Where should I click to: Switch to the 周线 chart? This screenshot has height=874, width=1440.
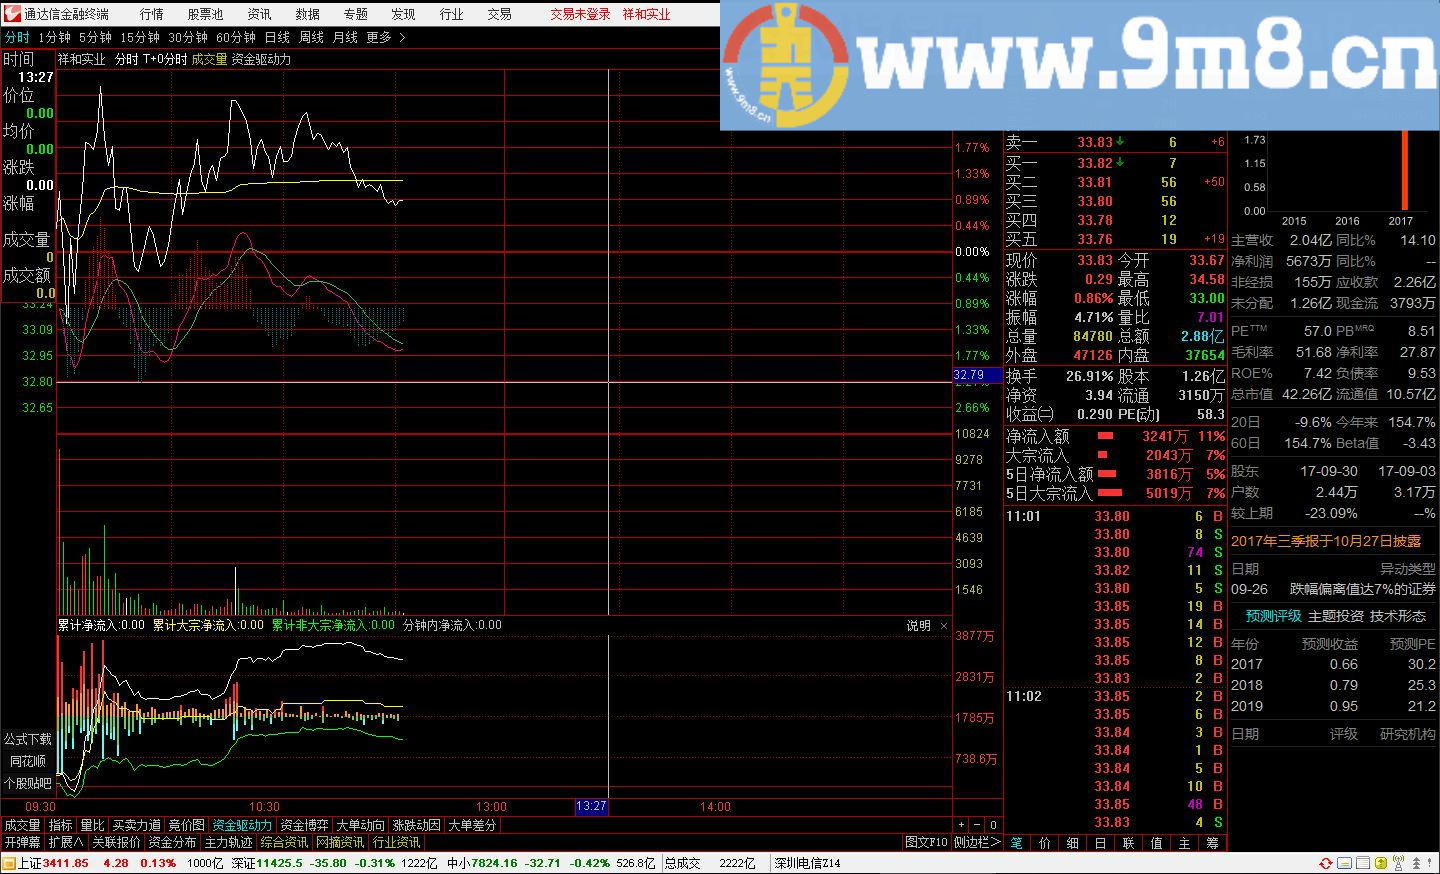coord(311,37)
